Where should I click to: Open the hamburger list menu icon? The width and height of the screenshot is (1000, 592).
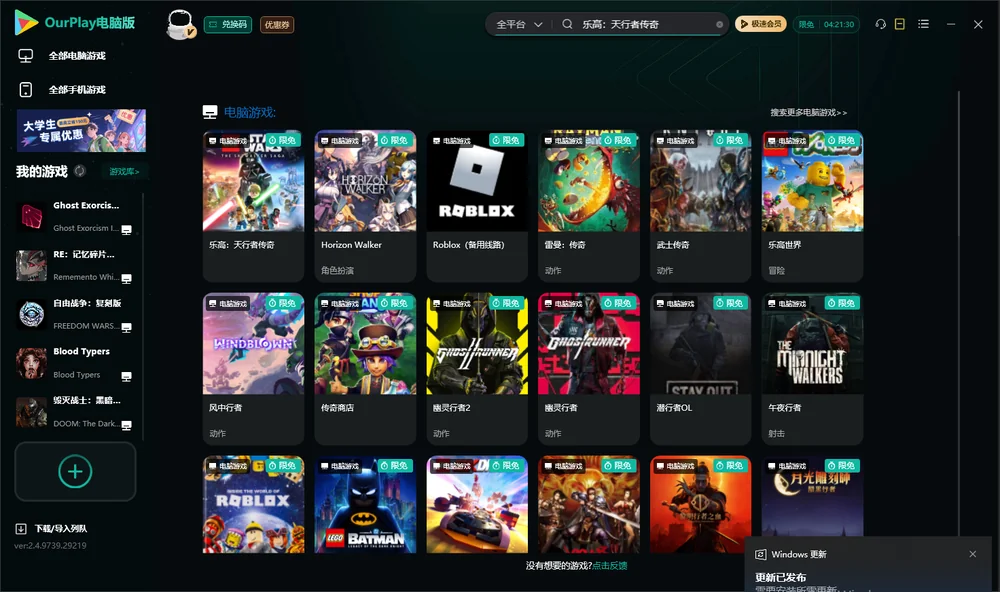pyautogui.click(x=923, y=24)
